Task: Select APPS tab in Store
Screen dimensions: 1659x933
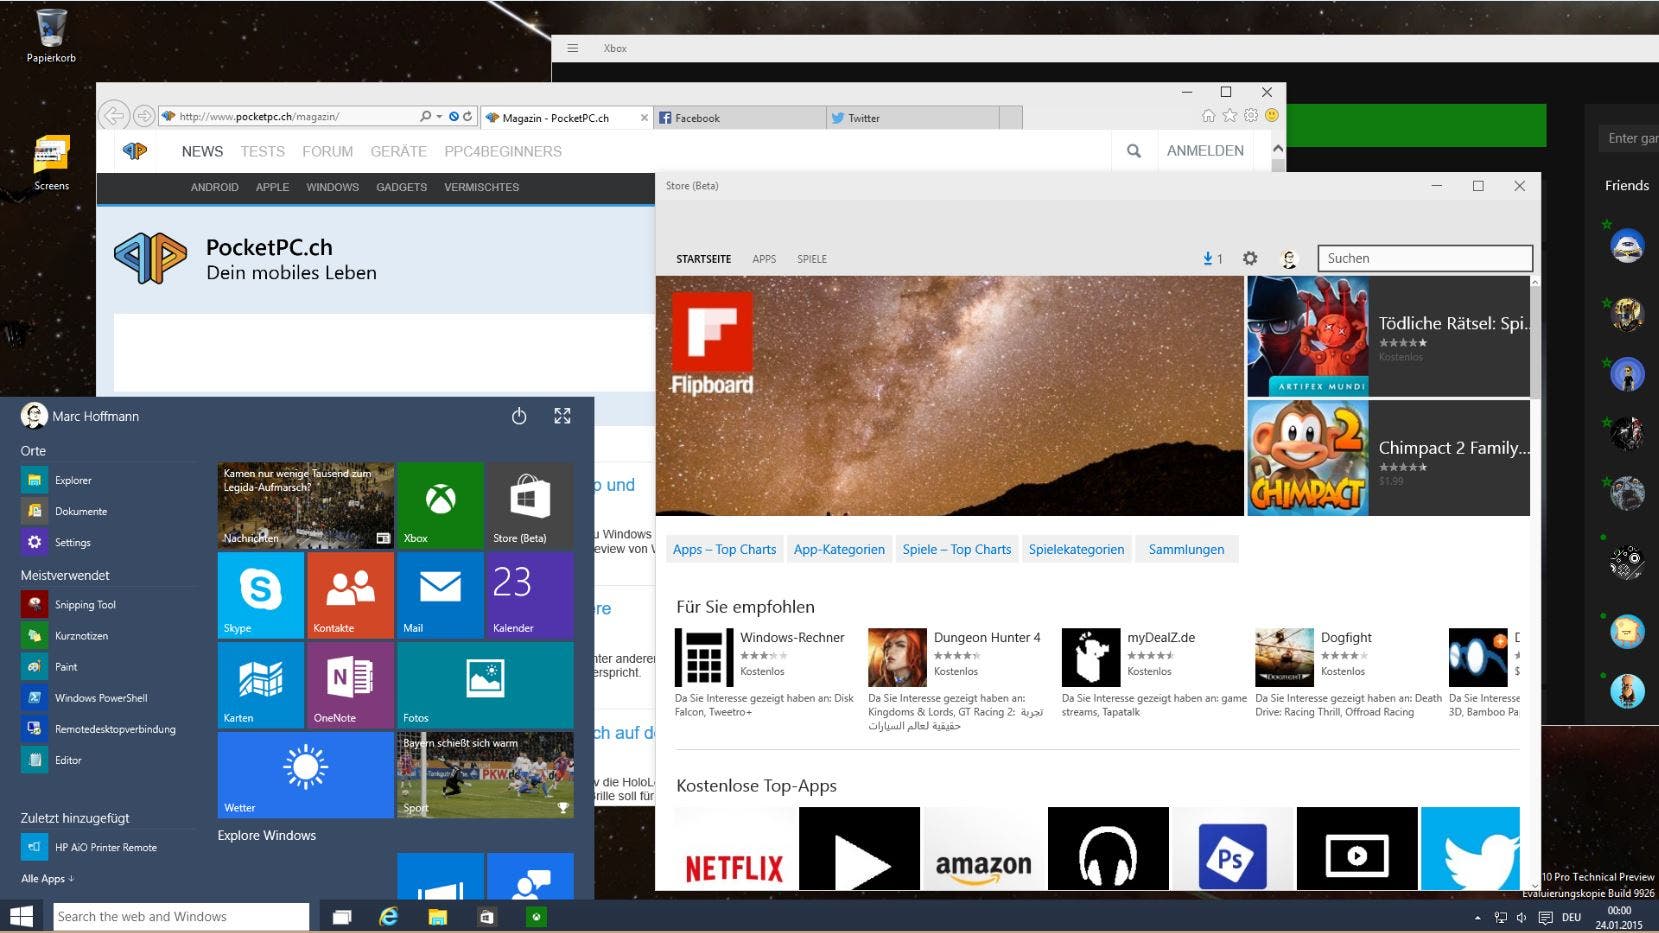Action: coord(764,259)
